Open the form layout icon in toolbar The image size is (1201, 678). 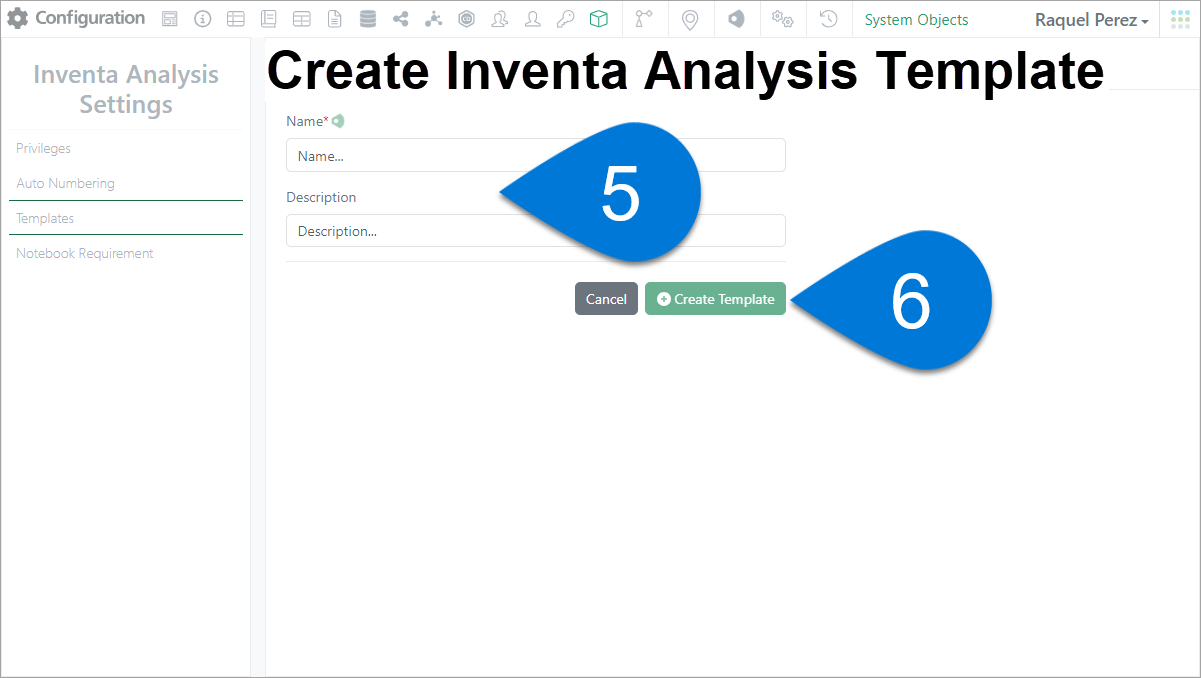click(x=170, y=19)
